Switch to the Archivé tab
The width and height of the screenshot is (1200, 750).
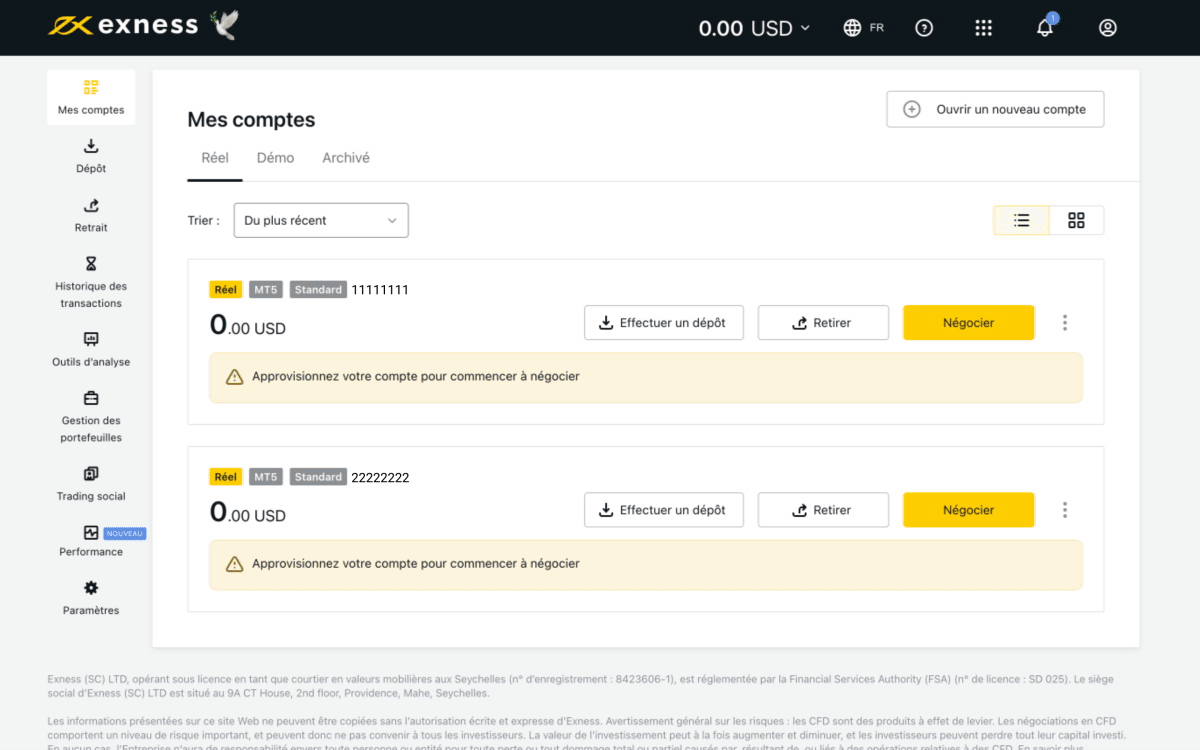tap(346, 158)
